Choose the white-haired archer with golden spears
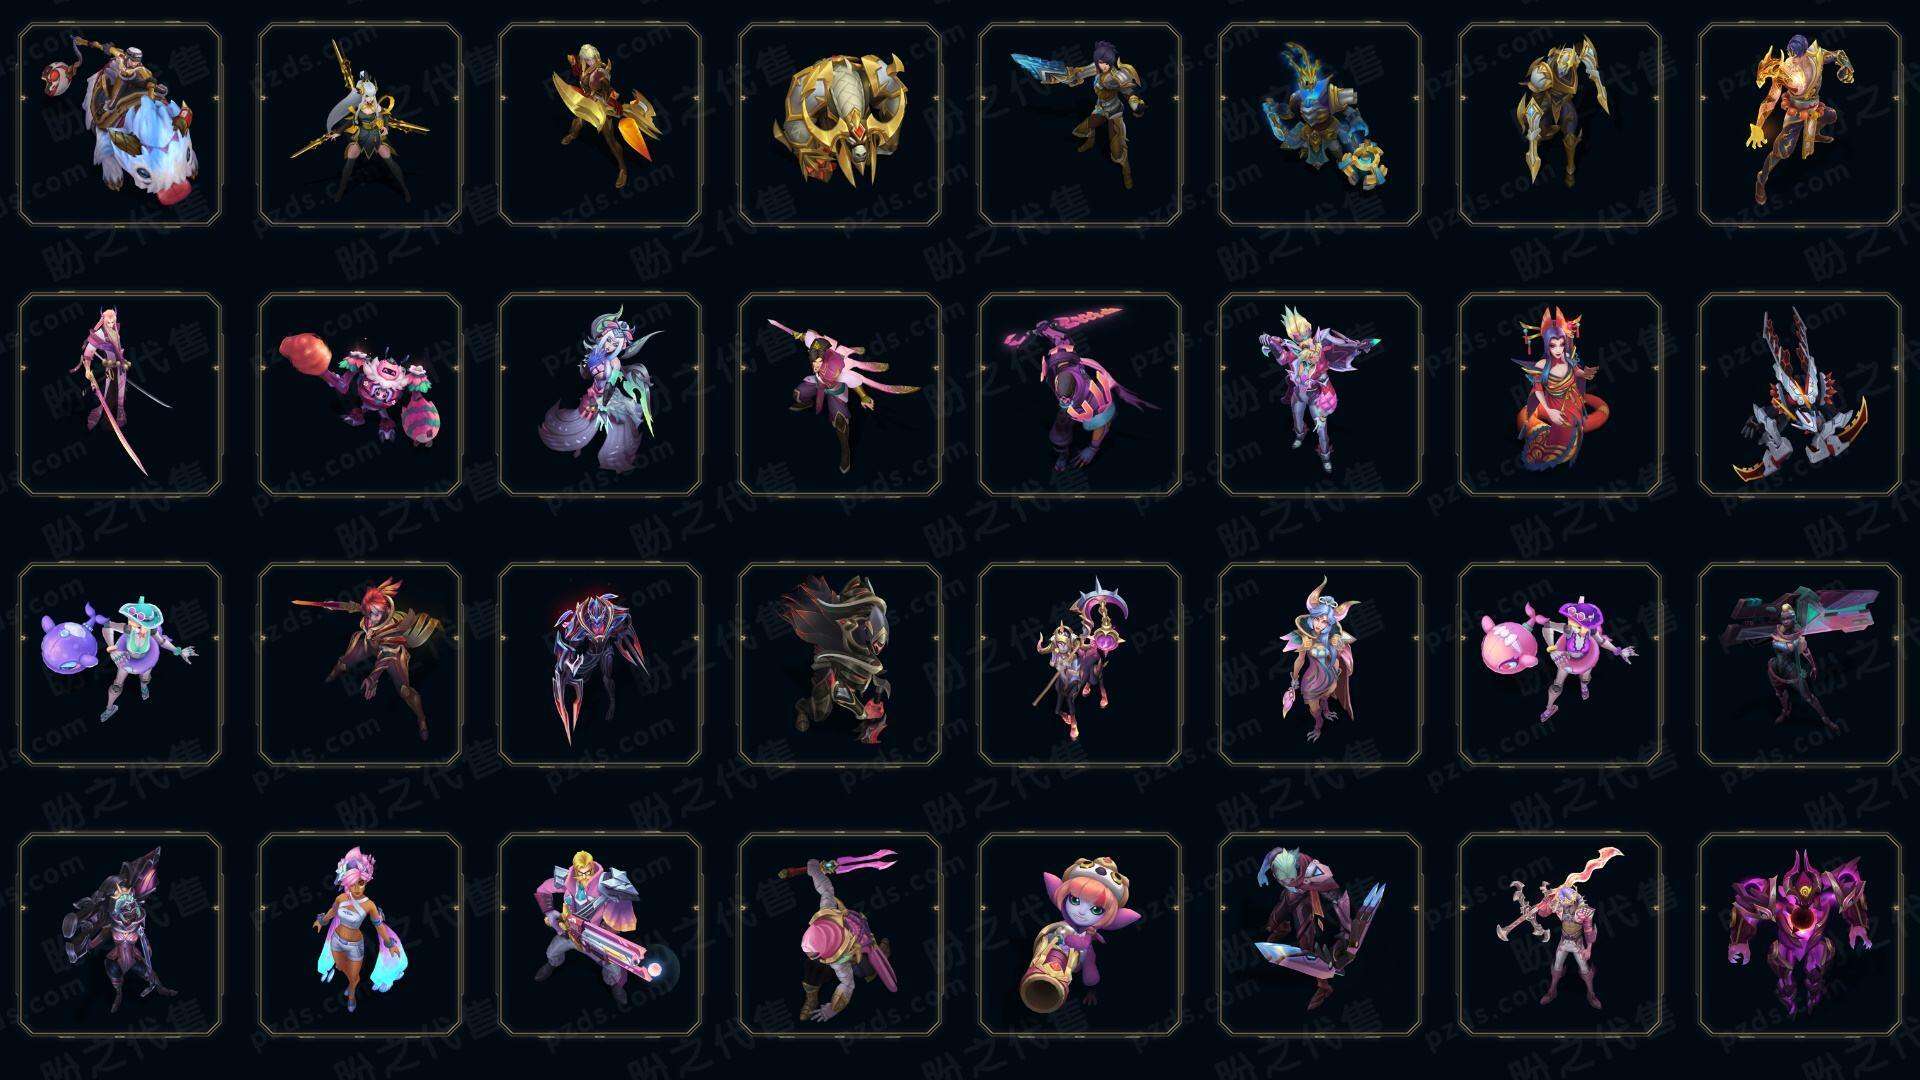Viewport: 1920px width, 1080px height. point(360,125)
